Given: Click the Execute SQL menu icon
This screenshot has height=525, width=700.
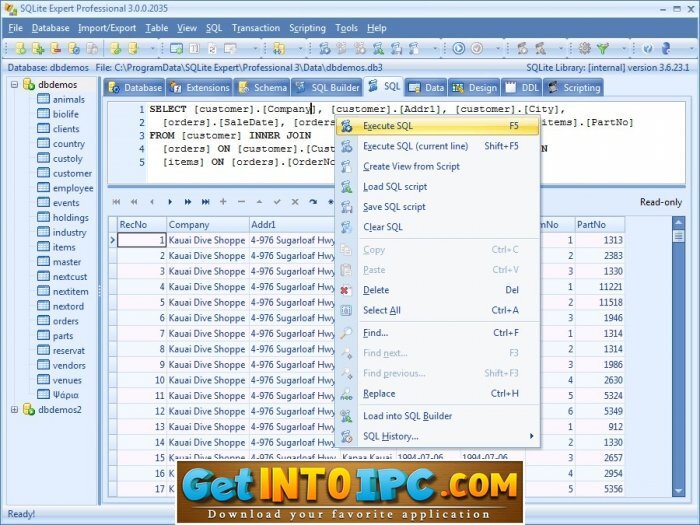Looking at the screenshot, I should [x=346, y=126].
